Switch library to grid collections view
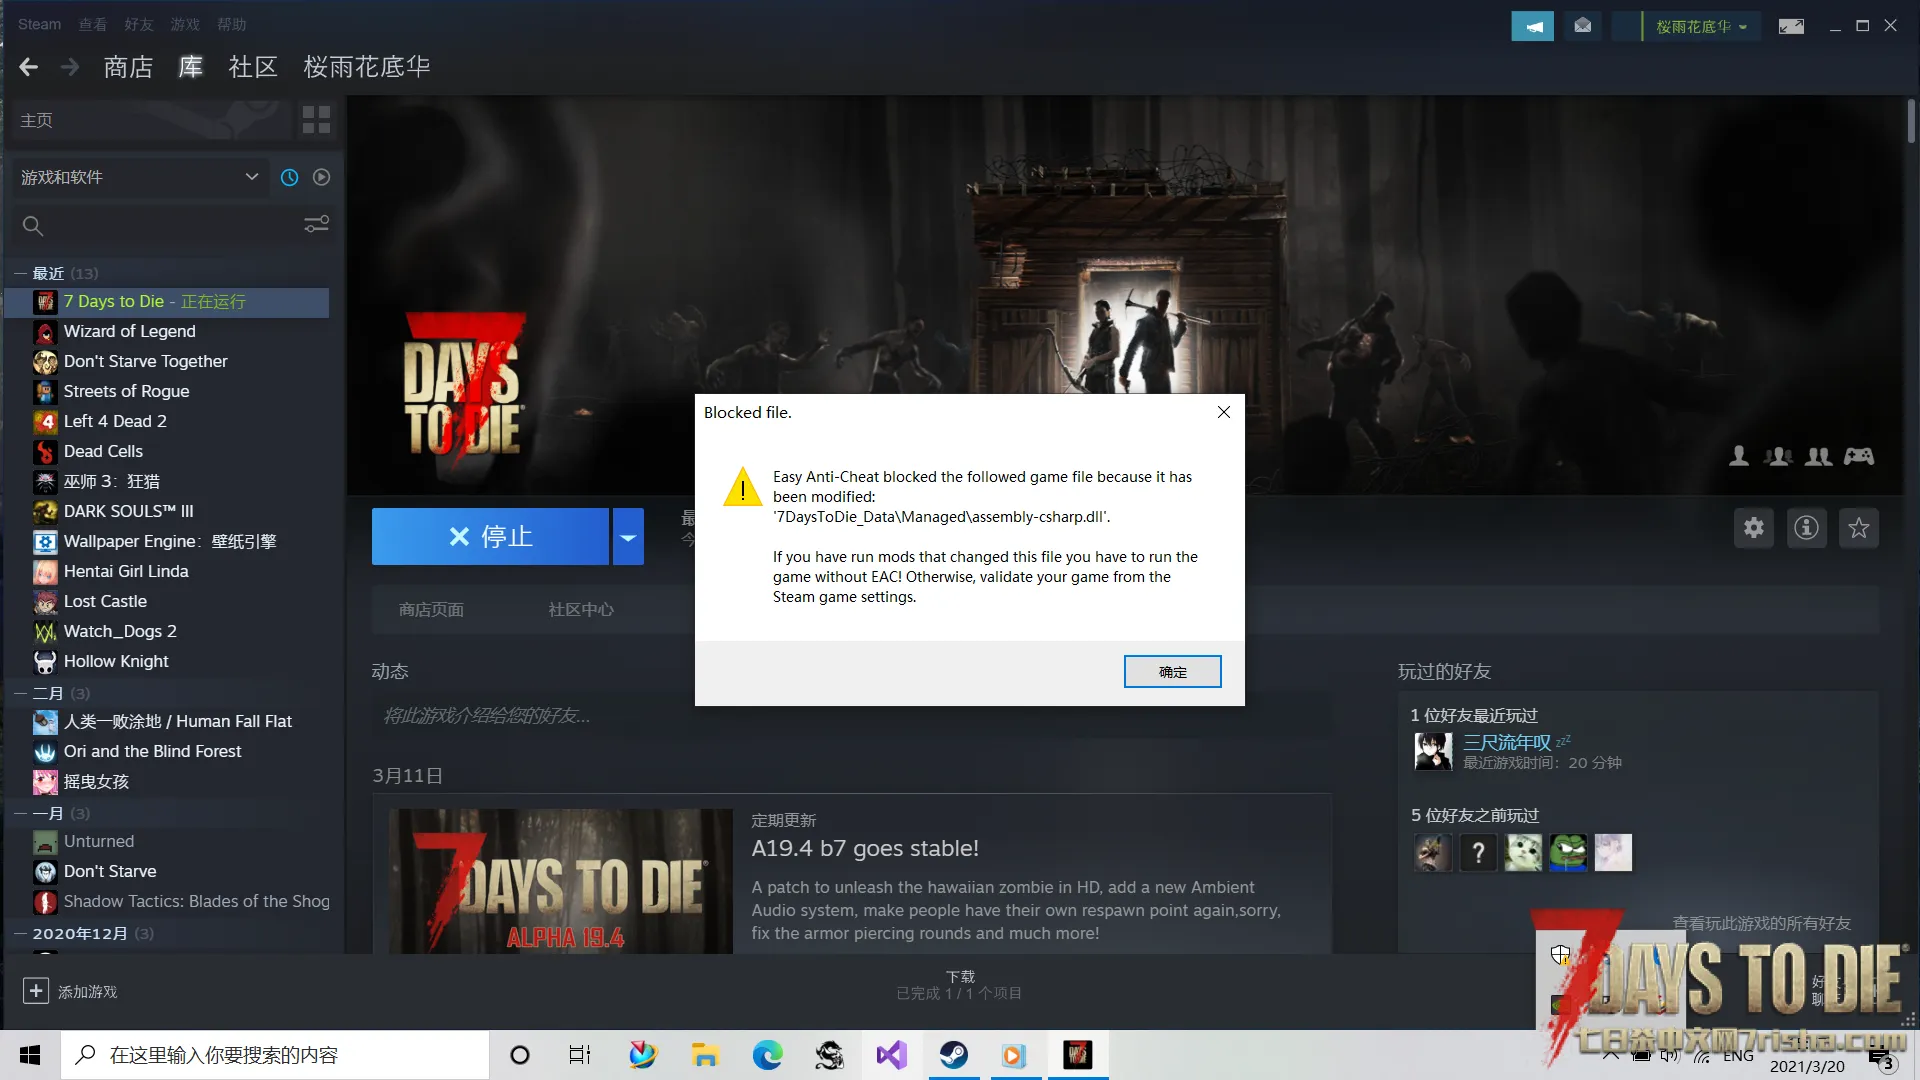 point(316,120)
